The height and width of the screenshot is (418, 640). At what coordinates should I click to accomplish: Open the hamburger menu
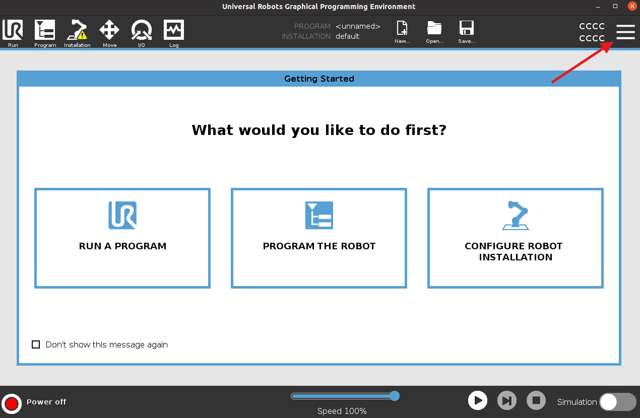coord(625,32)
